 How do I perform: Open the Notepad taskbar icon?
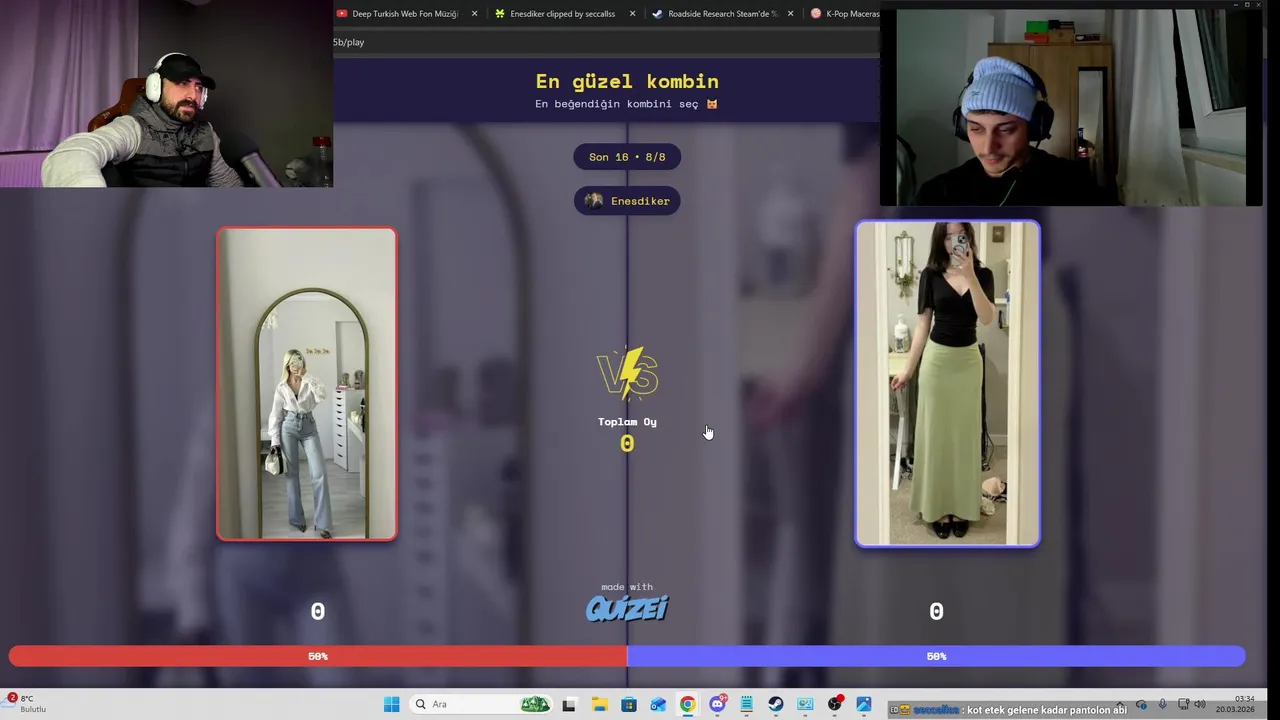(746, 704)
